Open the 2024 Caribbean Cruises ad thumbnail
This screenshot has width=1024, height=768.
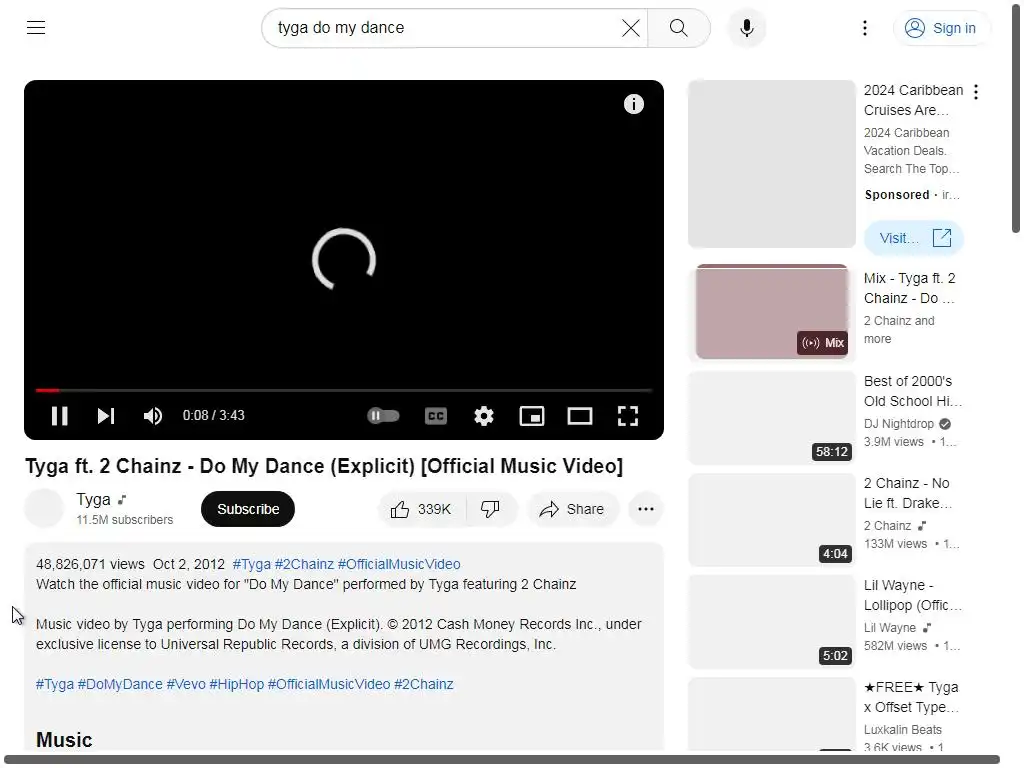click(772, 164)
